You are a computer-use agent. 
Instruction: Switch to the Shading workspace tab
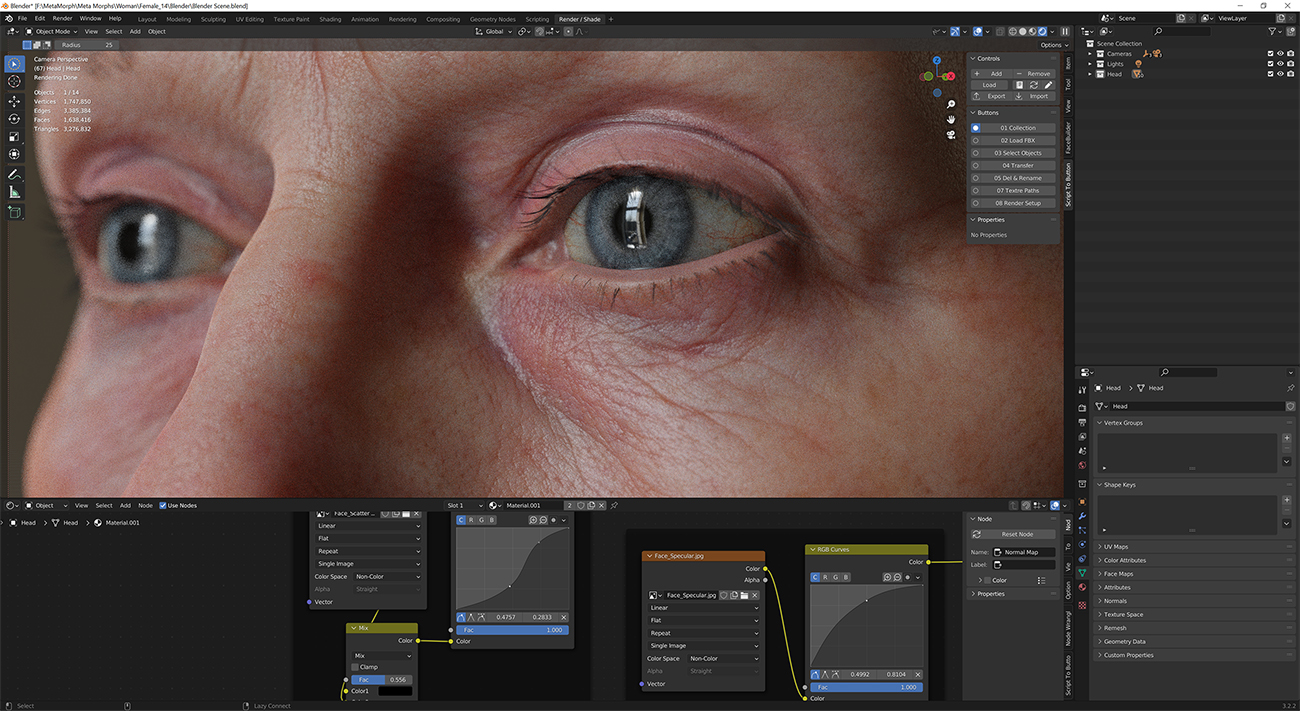[329, 19]
